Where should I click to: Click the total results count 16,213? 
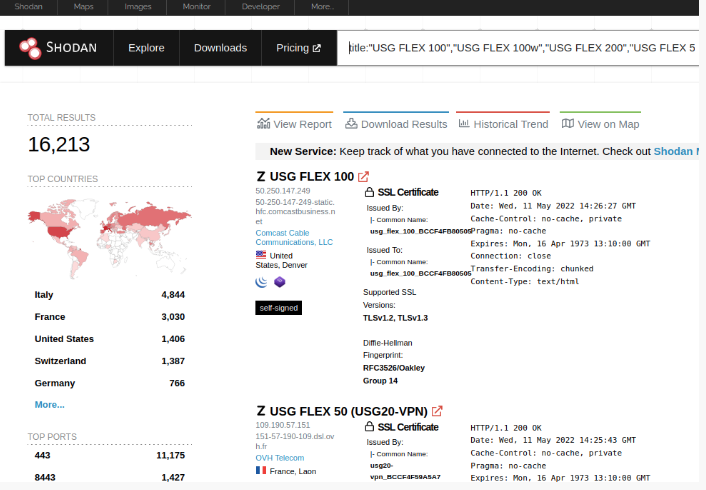[x=59, y=145]
